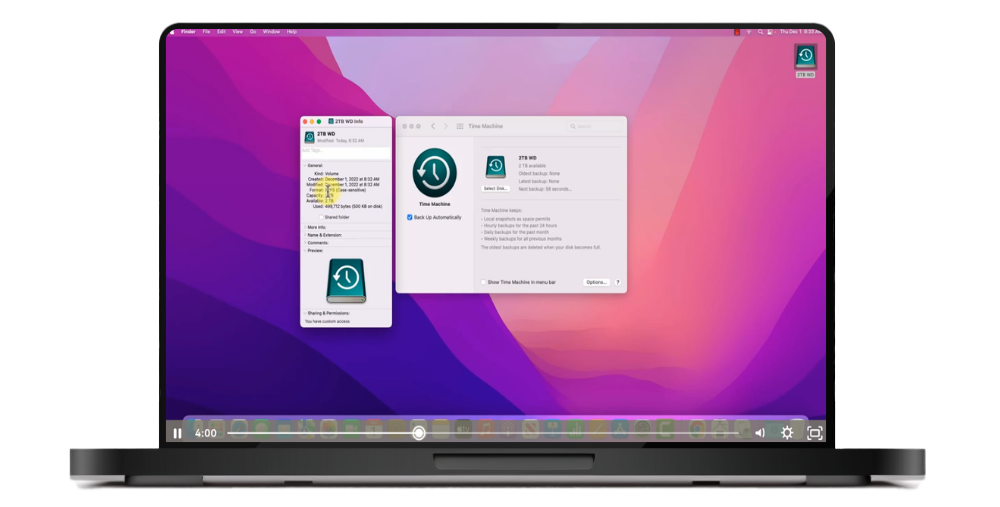Pause the video playback
The height and width of the screenshot is (507, 1000).
(177, 433)
